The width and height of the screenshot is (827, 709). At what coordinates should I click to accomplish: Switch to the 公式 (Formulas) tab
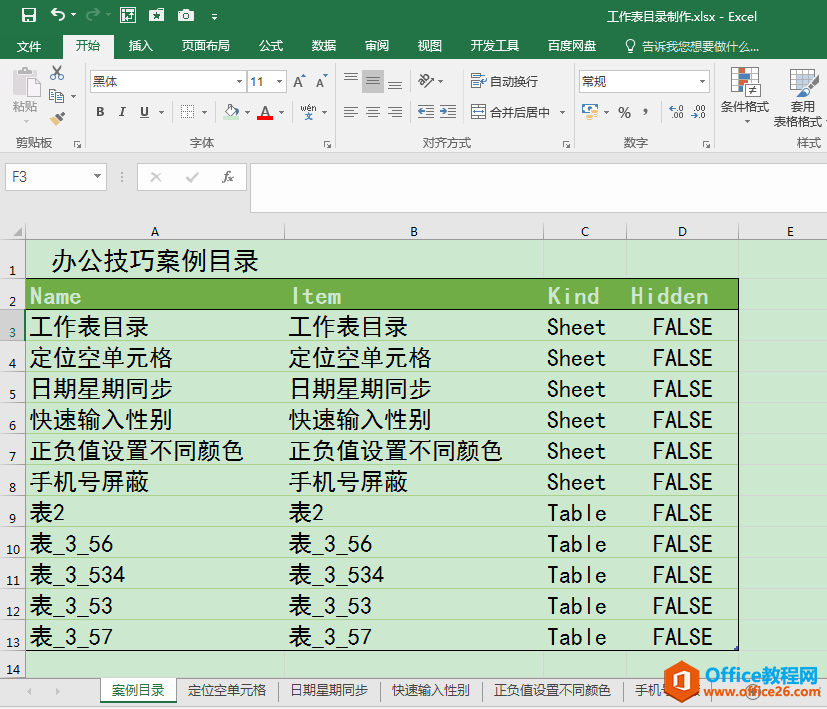pyautogui.click(x=271, y=46)
